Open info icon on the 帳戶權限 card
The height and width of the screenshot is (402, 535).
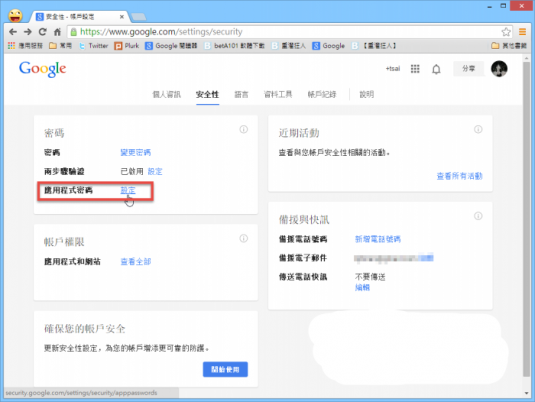click(243, 238)
